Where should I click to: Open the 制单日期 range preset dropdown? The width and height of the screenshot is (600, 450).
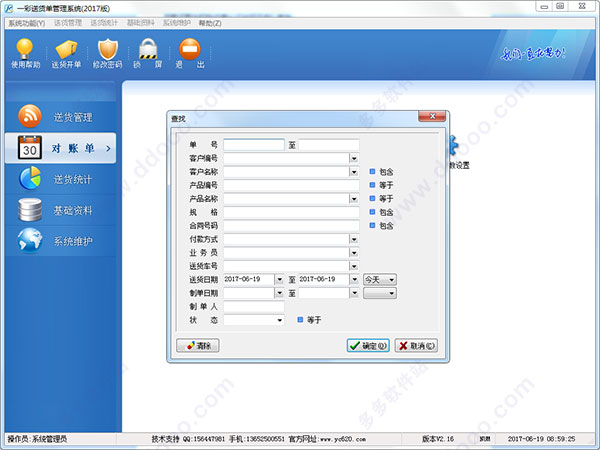(380, 293)
